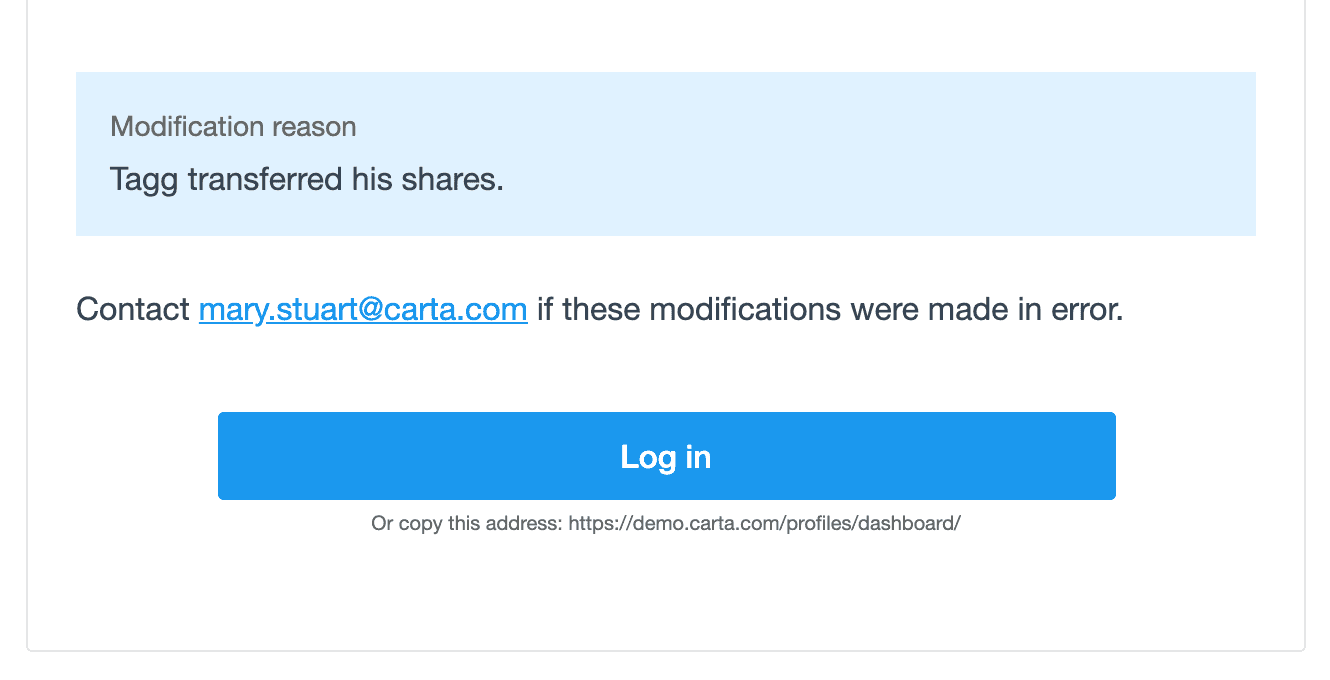Screen dimensions: 1330x680
Task: Click the word "his" in the reason text
Action: pyautogui.click(x=374, y=180)
